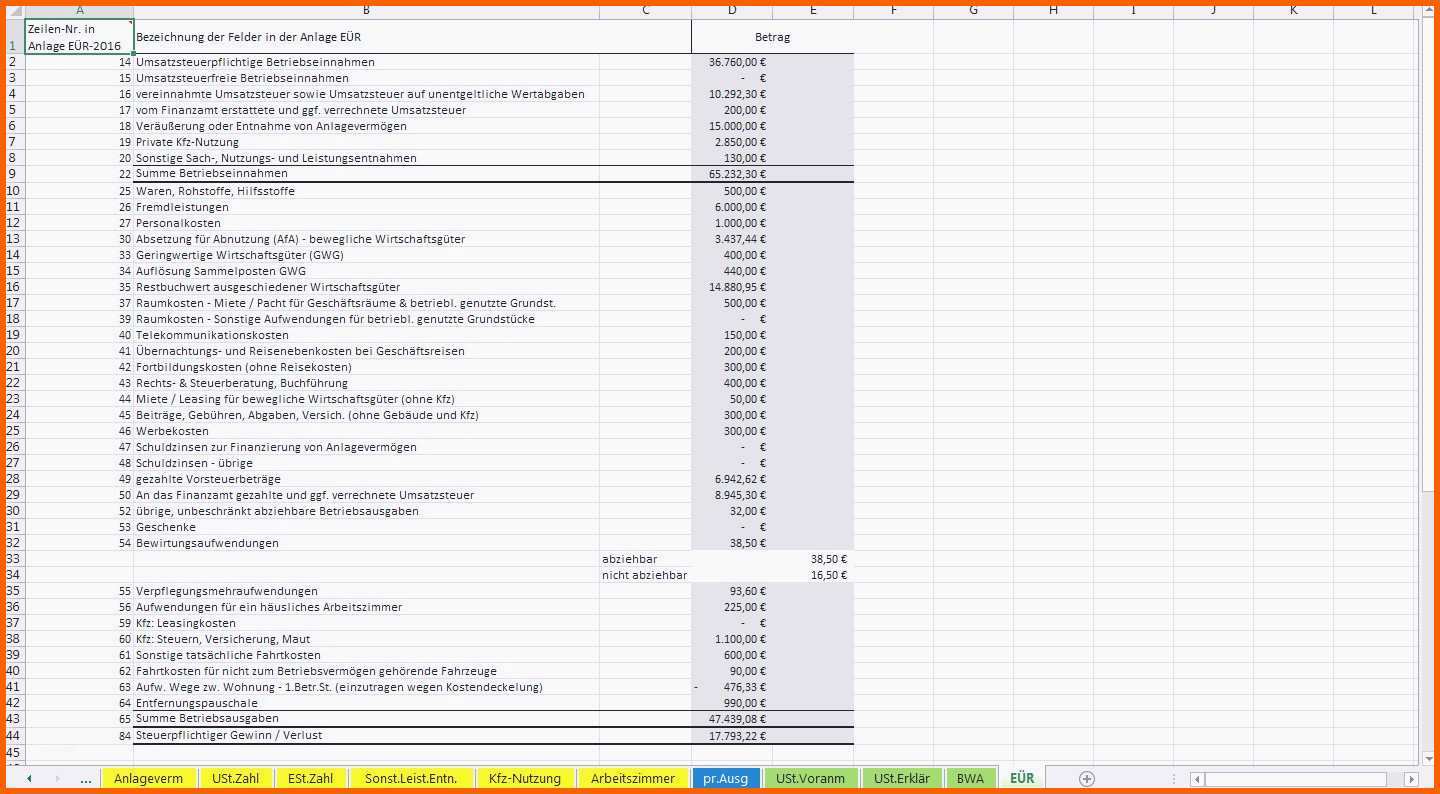Select column header B
1440x794 pixels.
pos(366,10)
